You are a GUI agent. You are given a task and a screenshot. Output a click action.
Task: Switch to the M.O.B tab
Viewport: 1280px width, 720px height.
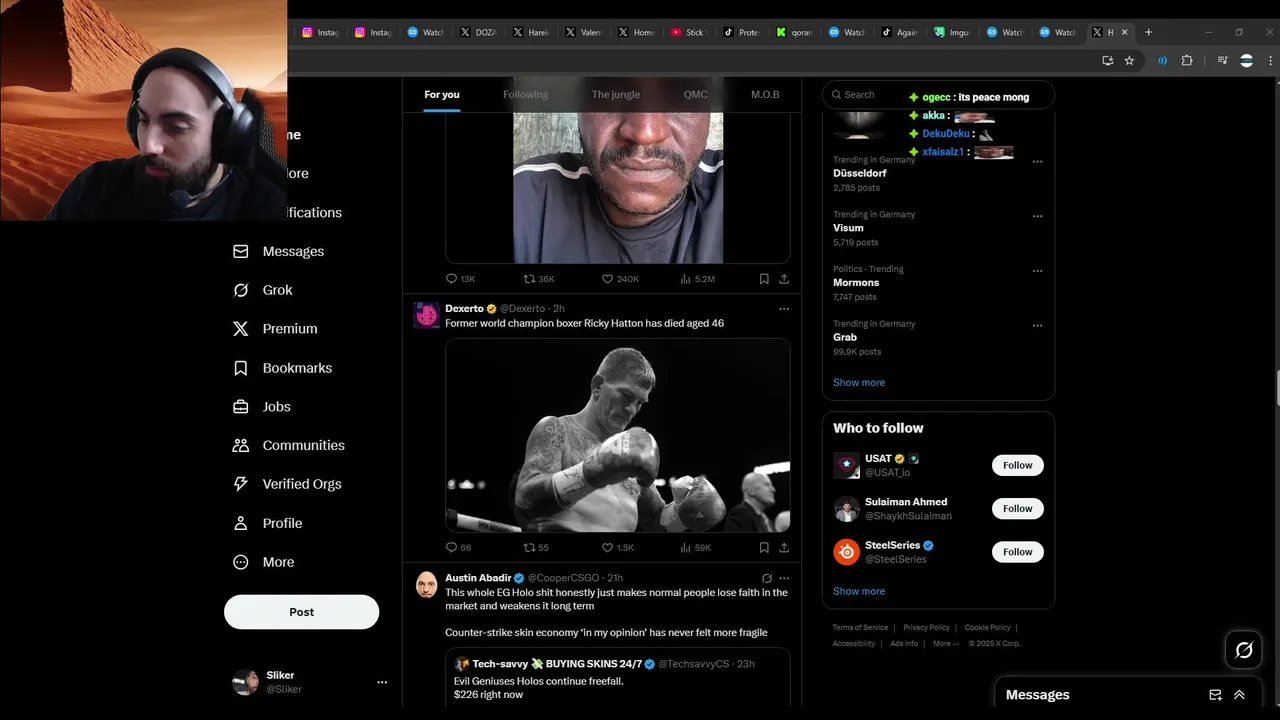pyautogui.click(x=765, y=94)
